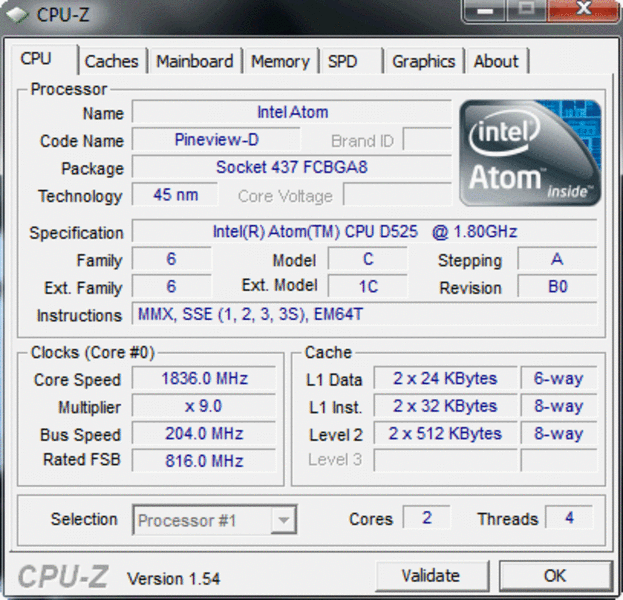Viewport: 623px width, 600px height.
Task: Click the empty Core Voltage field
Action: [x=398, y=195]
